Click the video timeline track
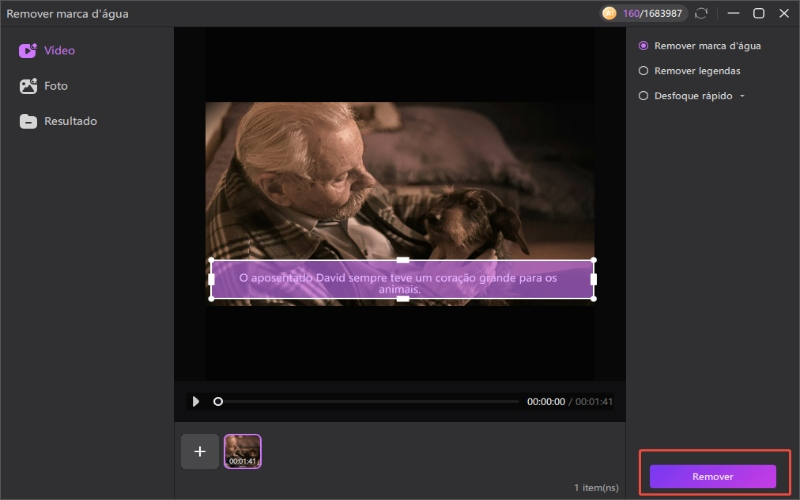This screenshot has height=500, width=800. click(368, 402)
